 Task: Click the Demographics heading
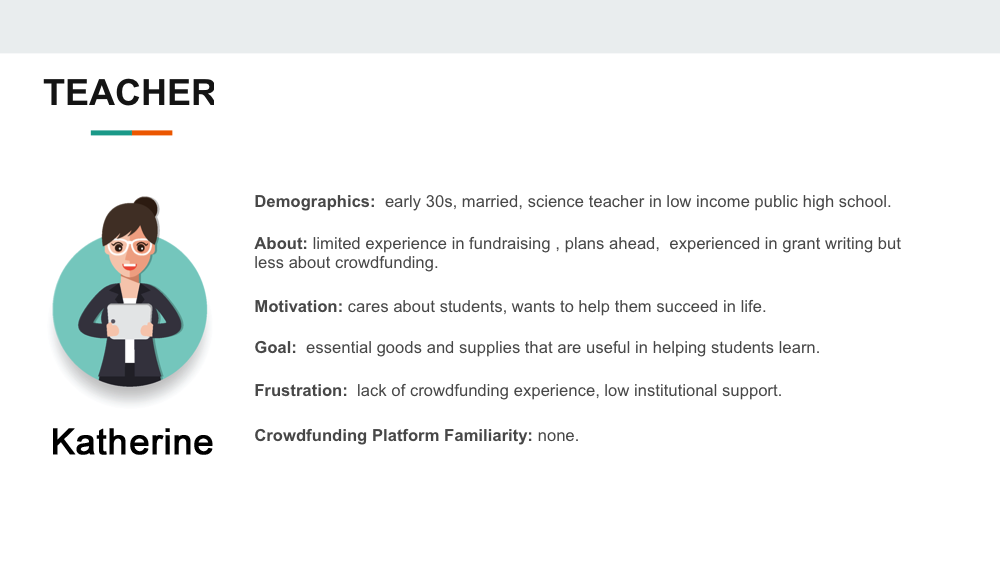click(x=314, y=202)
